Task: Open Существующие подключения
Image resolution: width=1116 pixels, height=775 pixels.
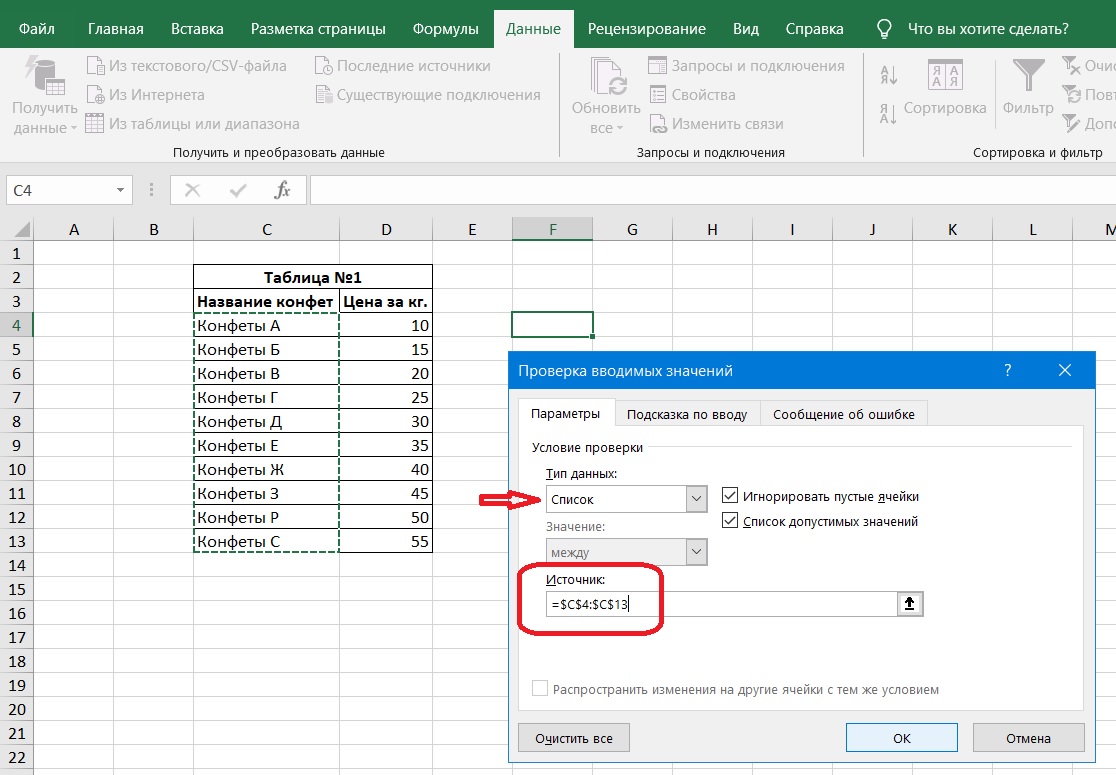Action: point(428,95)
